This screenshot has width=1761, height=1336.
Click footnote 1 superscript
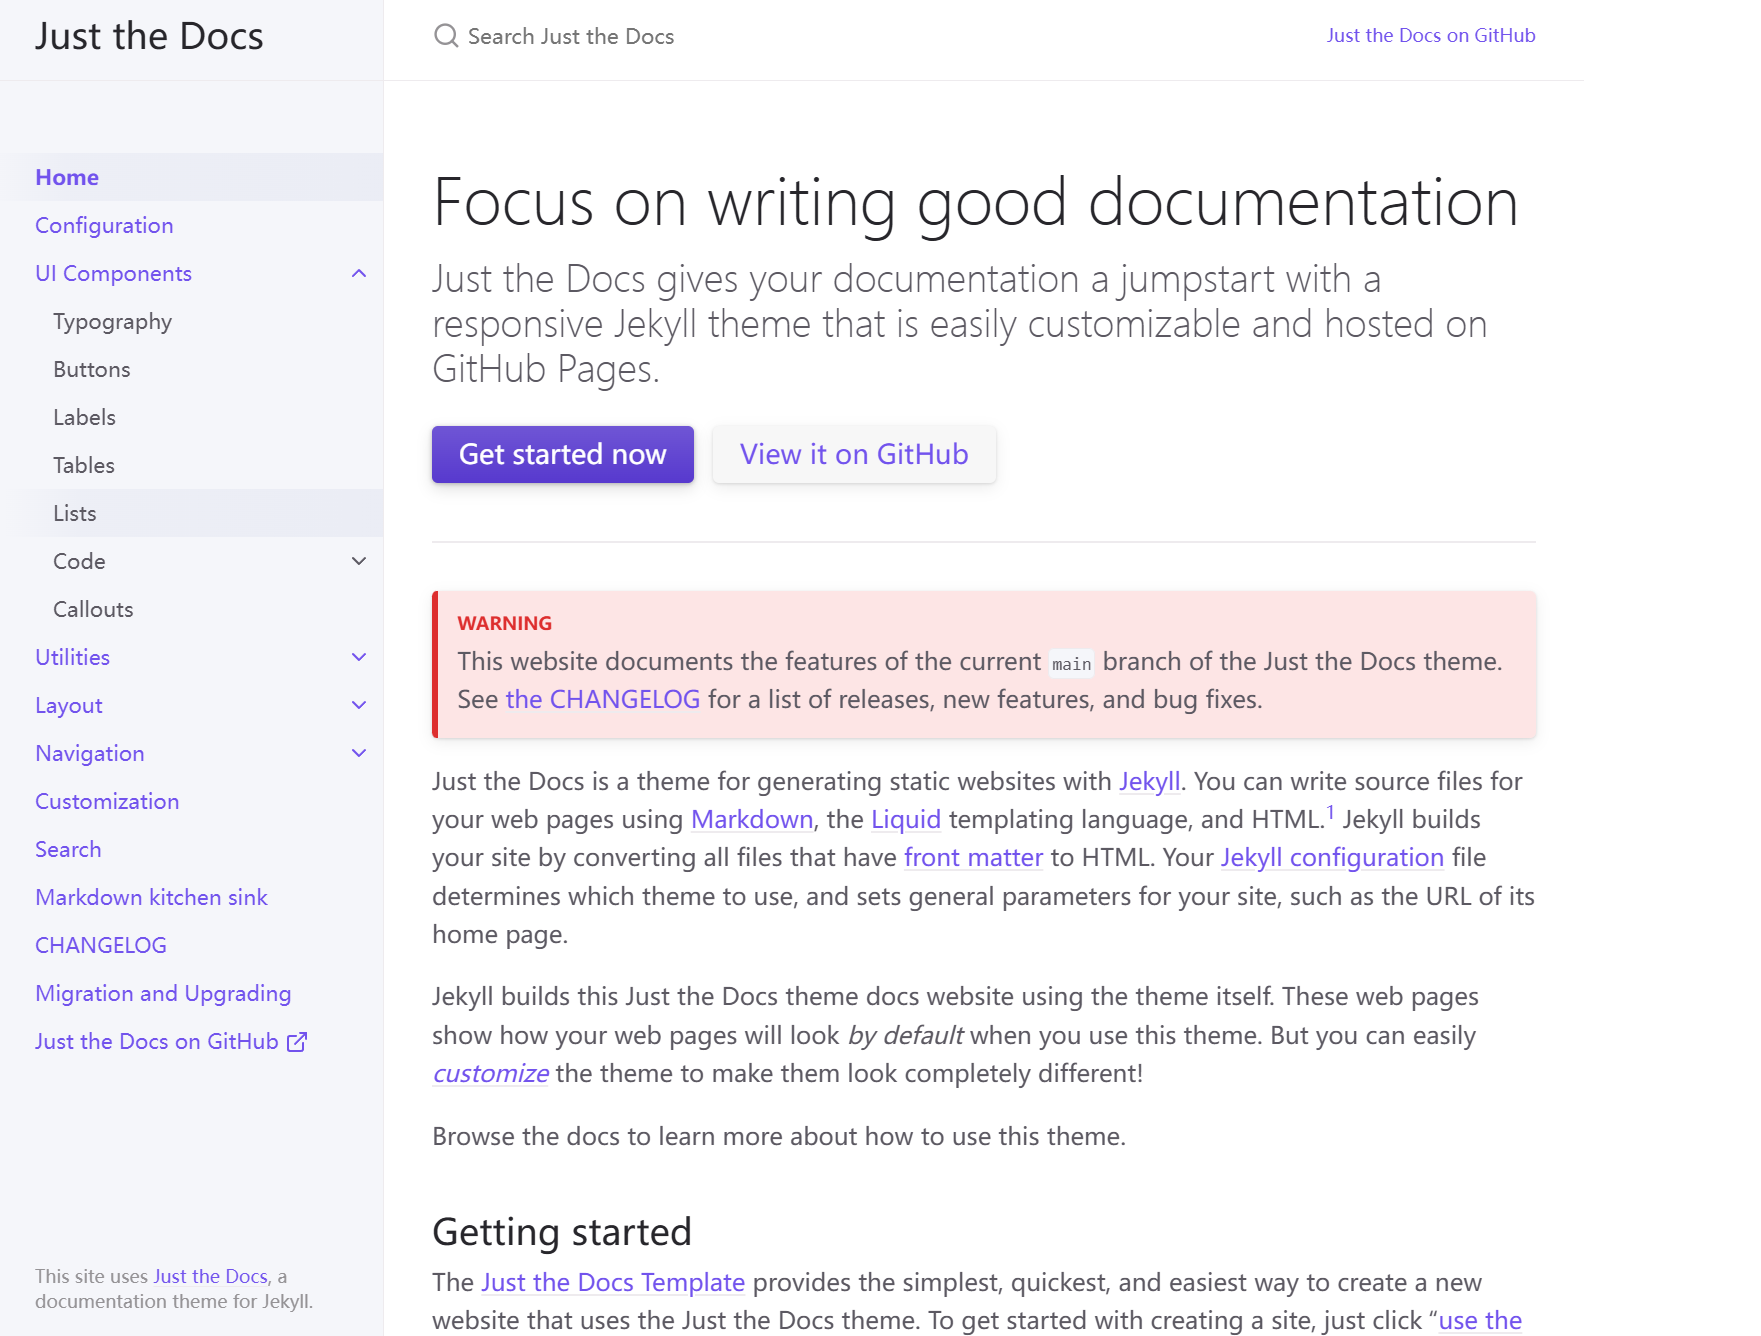click(x=1330, y=812)
